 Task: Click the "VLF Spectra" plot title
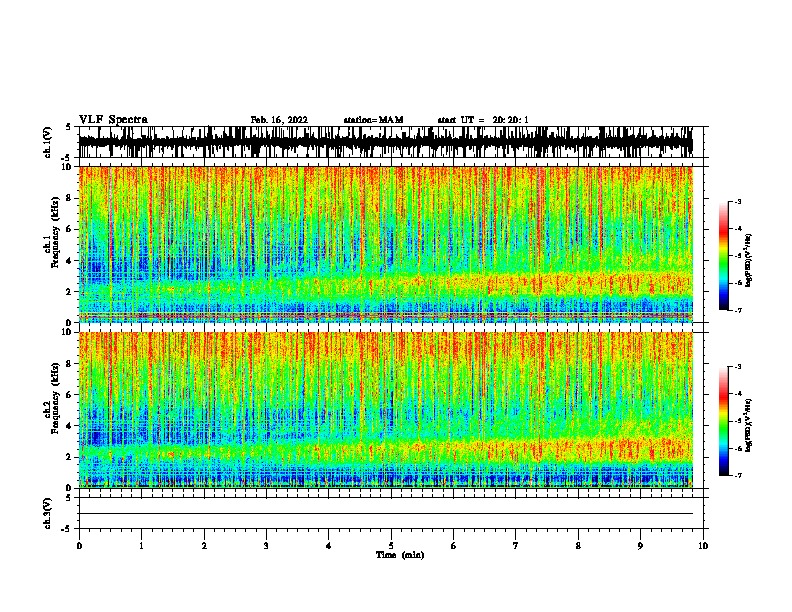coord(113,120)
